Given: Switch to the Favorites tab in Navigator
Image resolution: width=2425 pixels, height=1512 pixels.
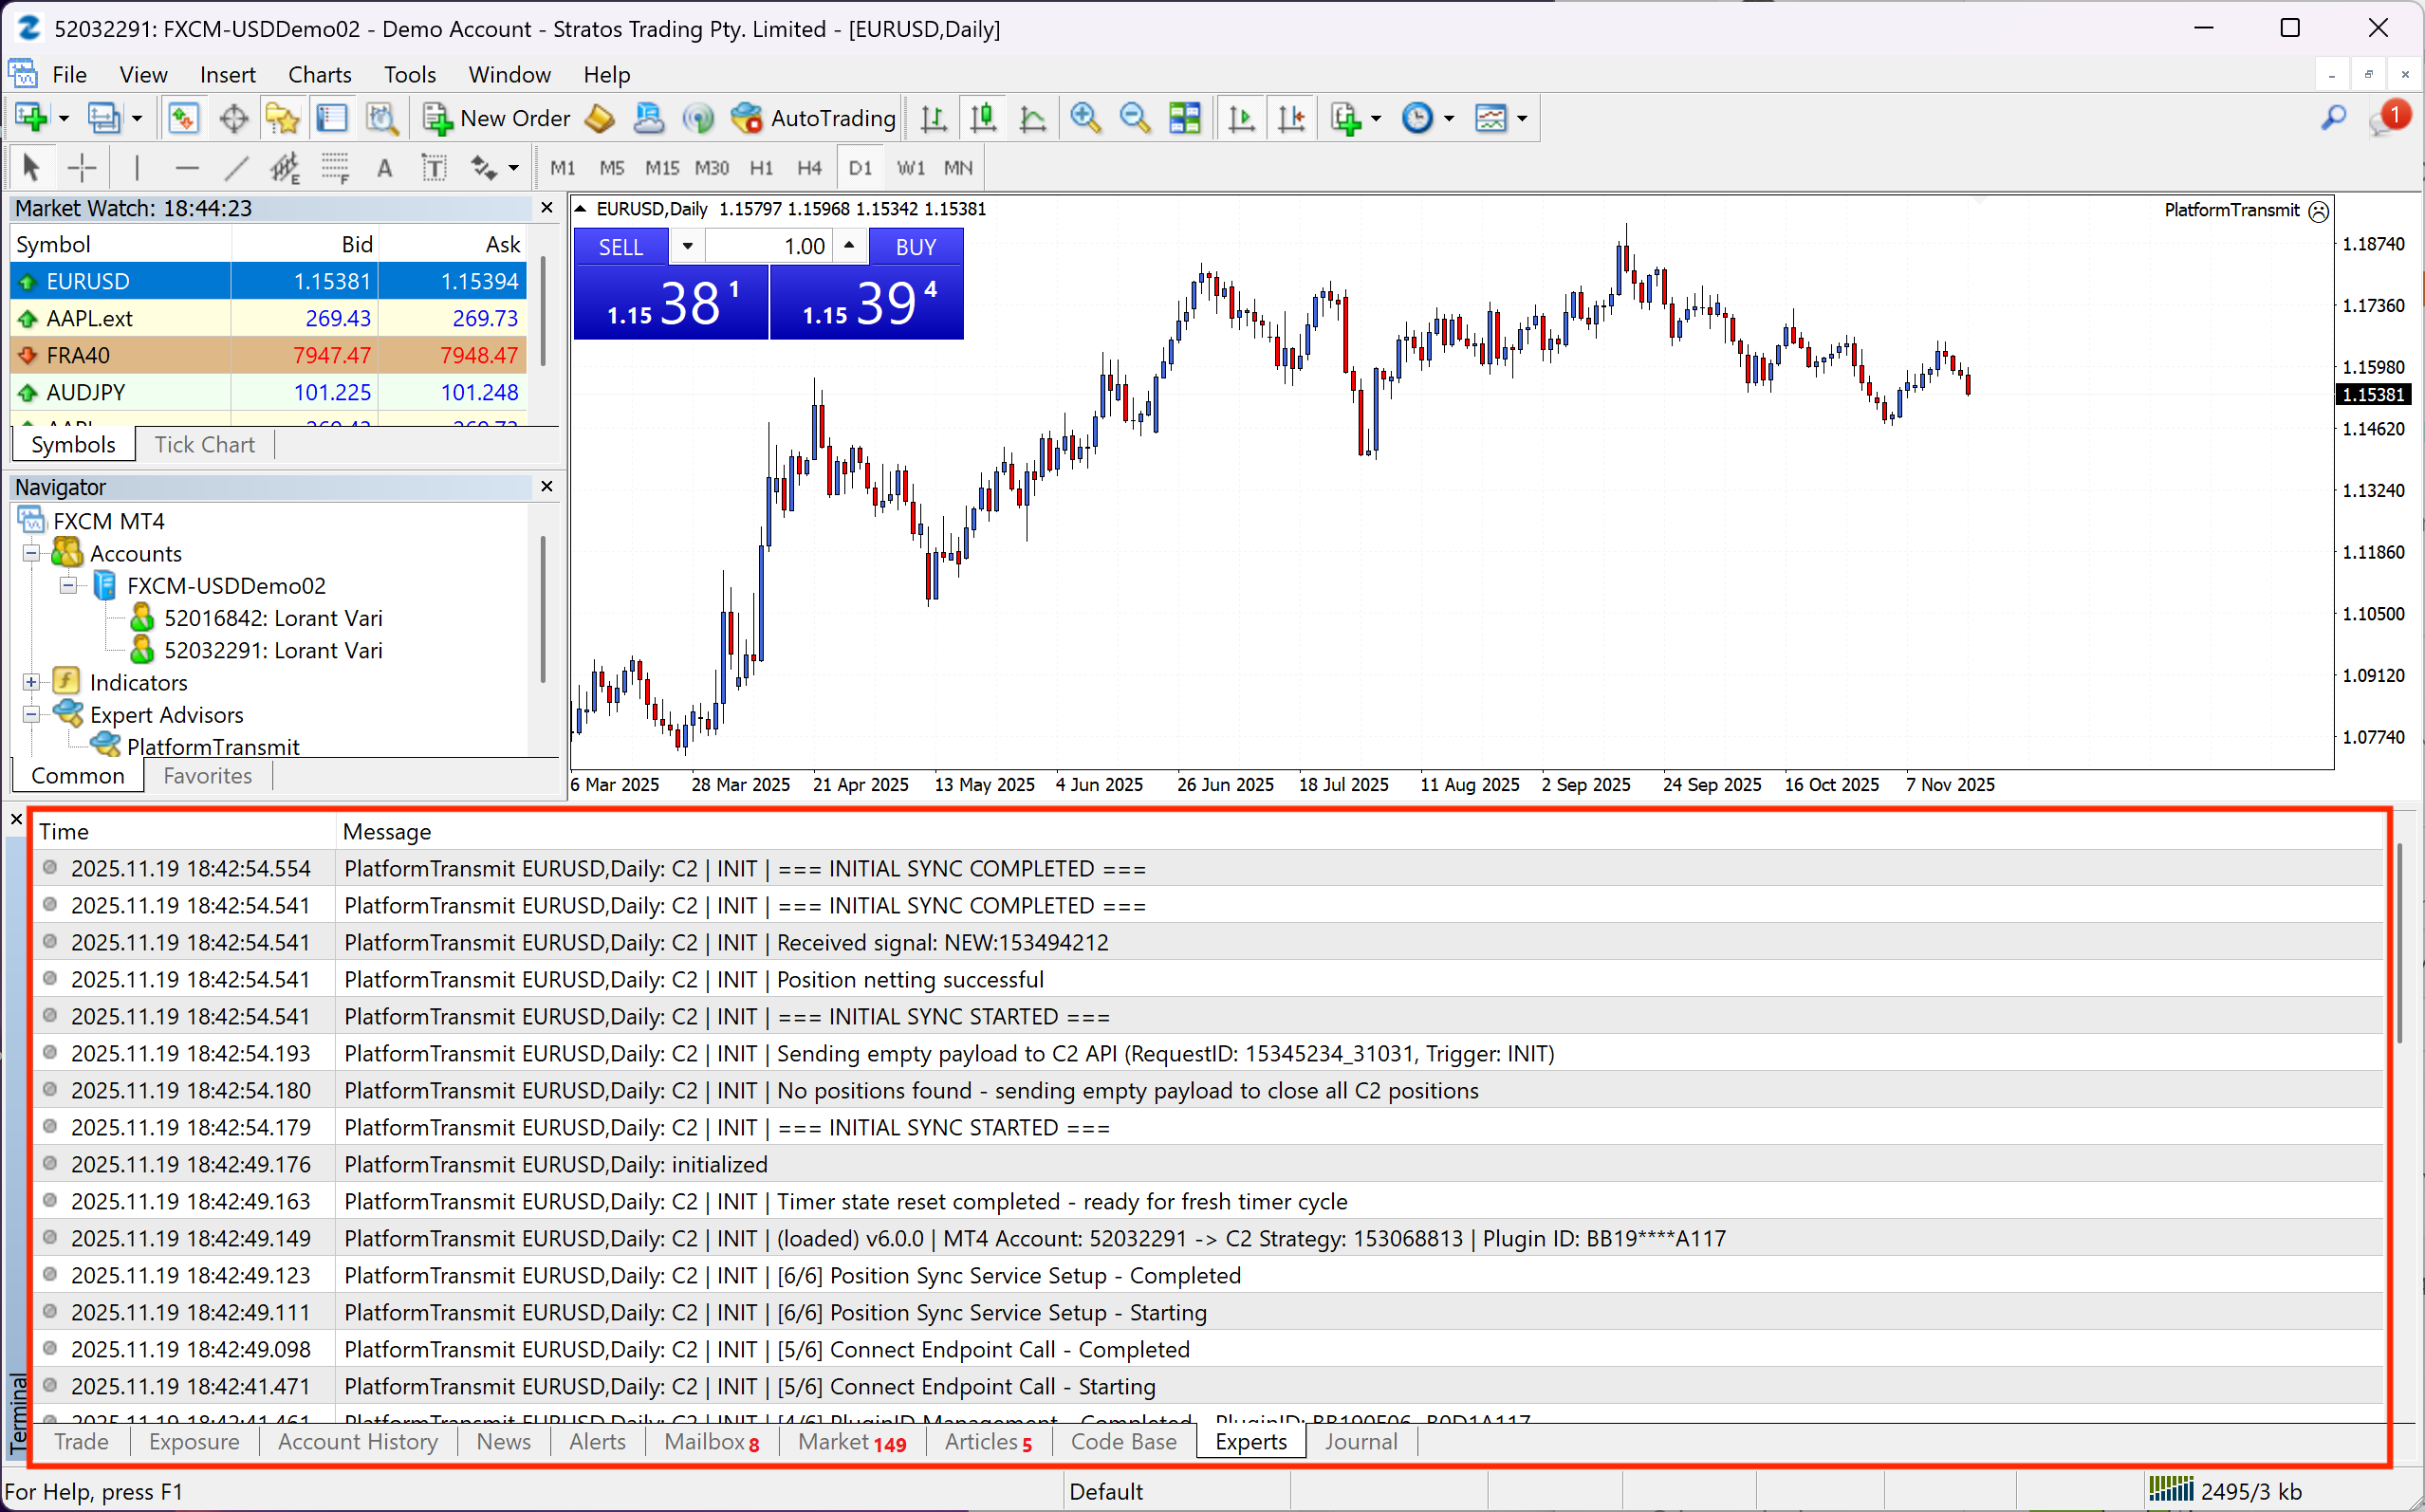Looking at the screenshot, I should 207,776.
